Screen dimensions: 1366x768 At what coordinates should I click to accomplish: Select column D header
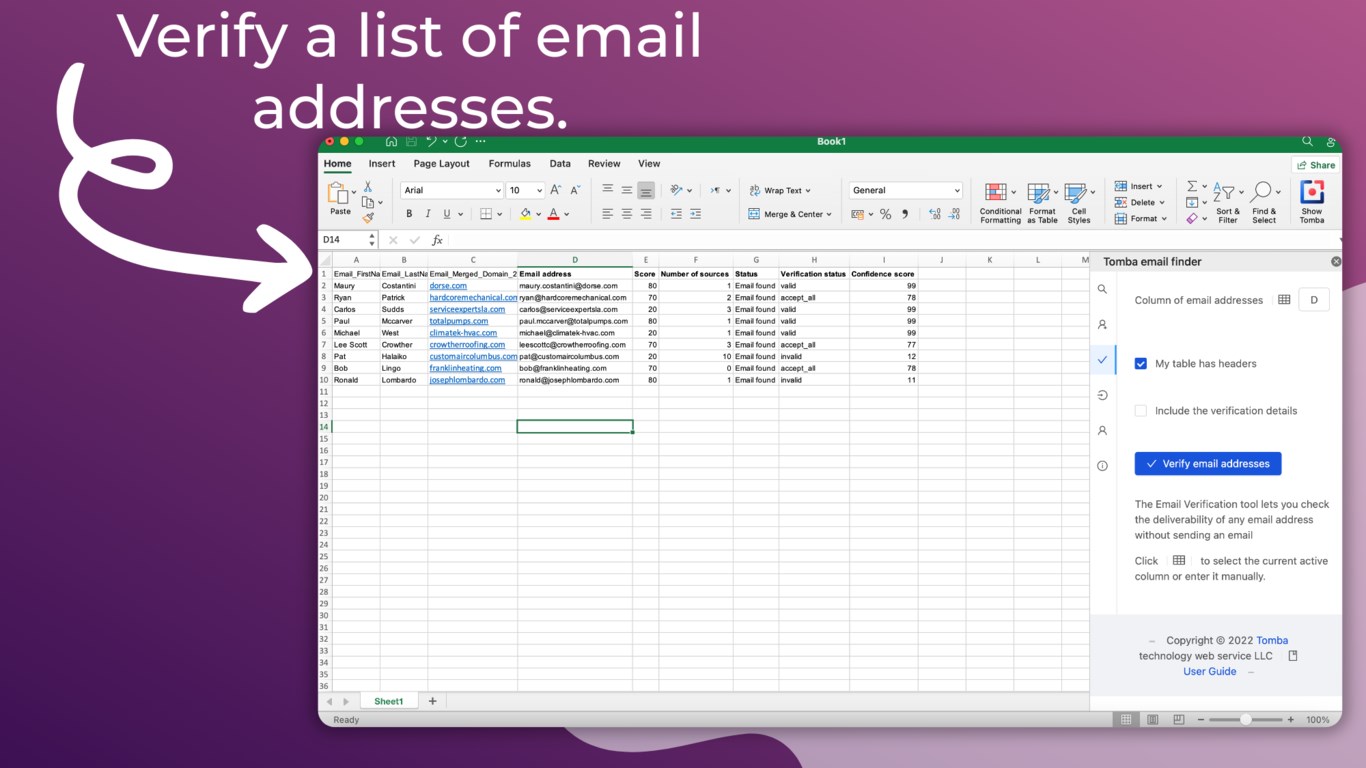tap(575, 260)
